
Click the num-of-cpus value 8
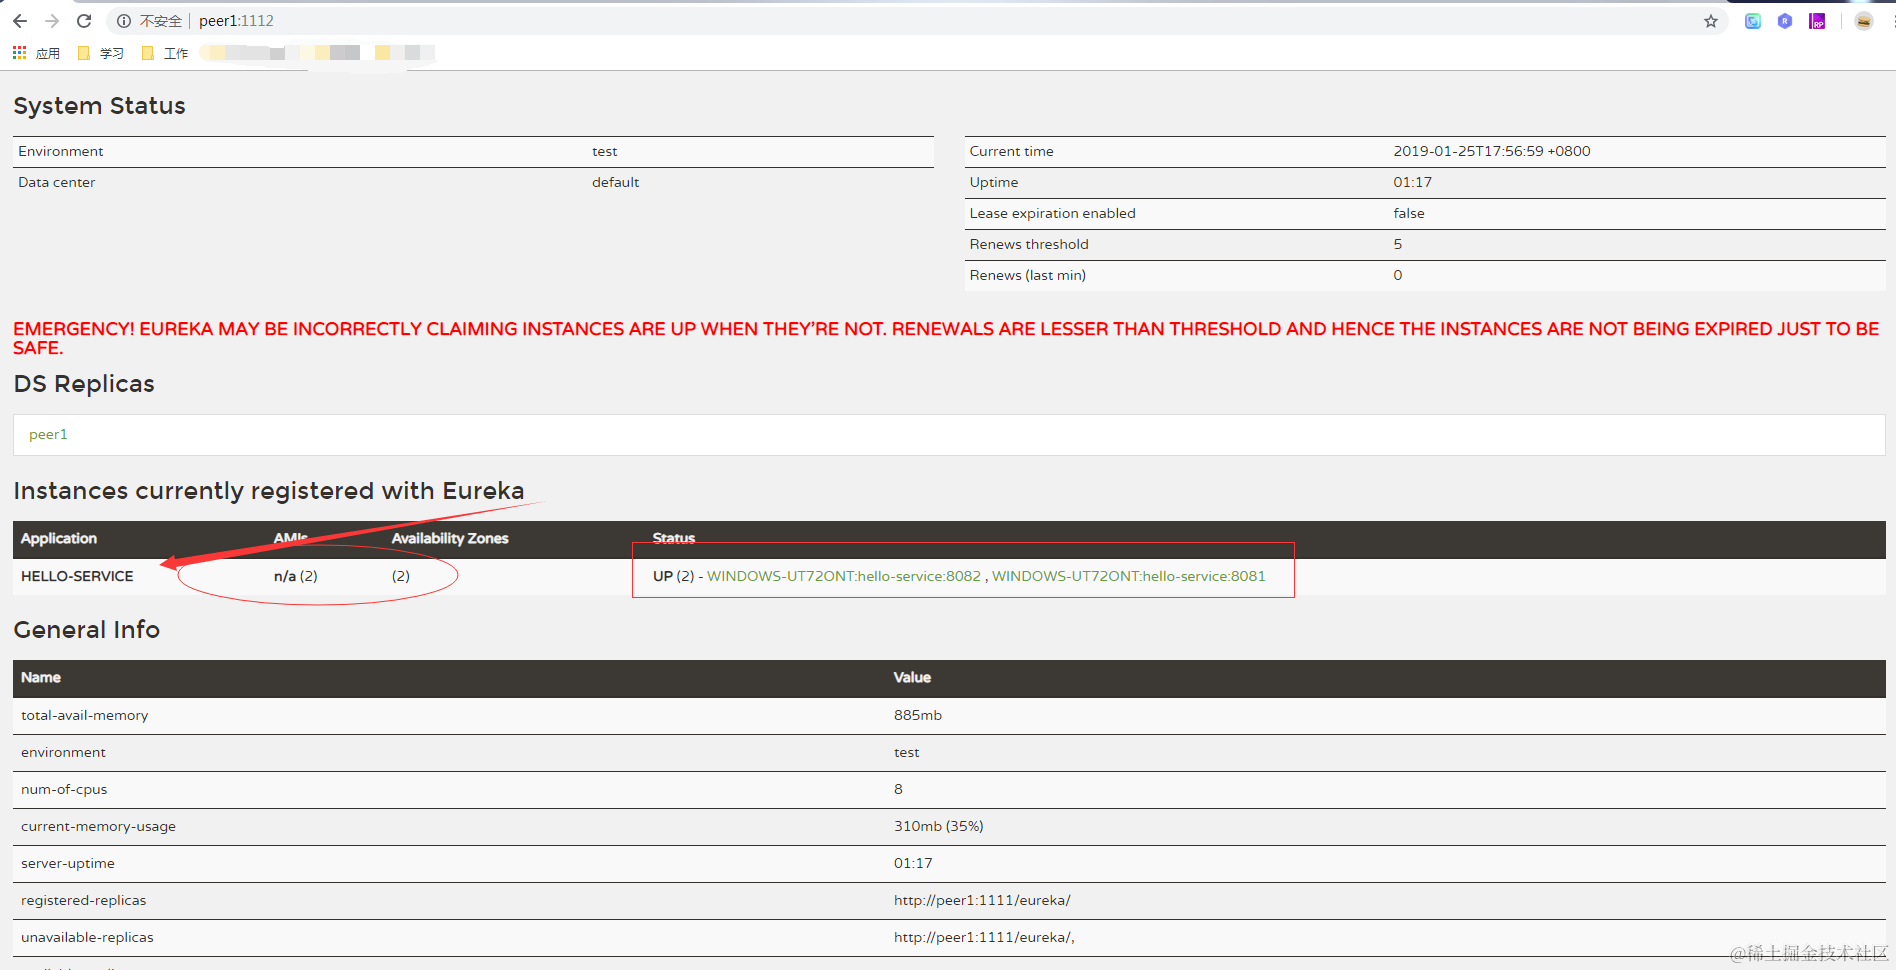tap(898, 789)
